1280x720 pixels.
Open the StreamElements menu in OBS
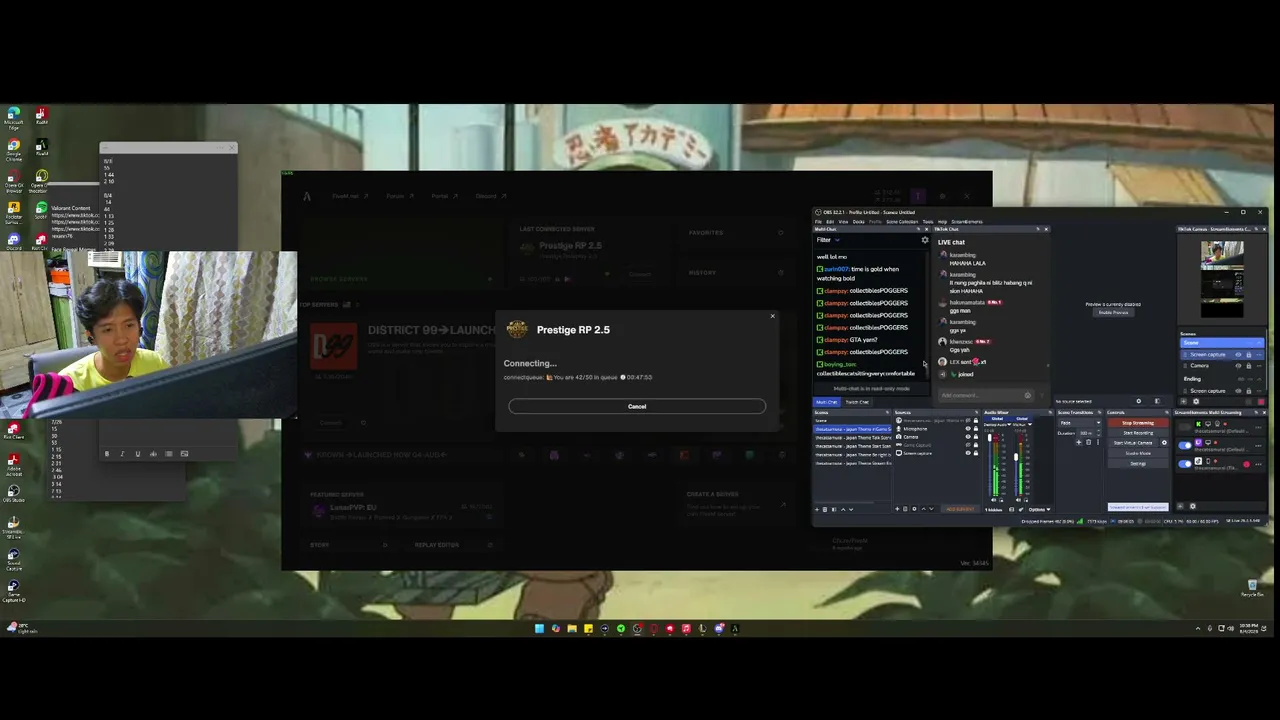click(967, 222)
